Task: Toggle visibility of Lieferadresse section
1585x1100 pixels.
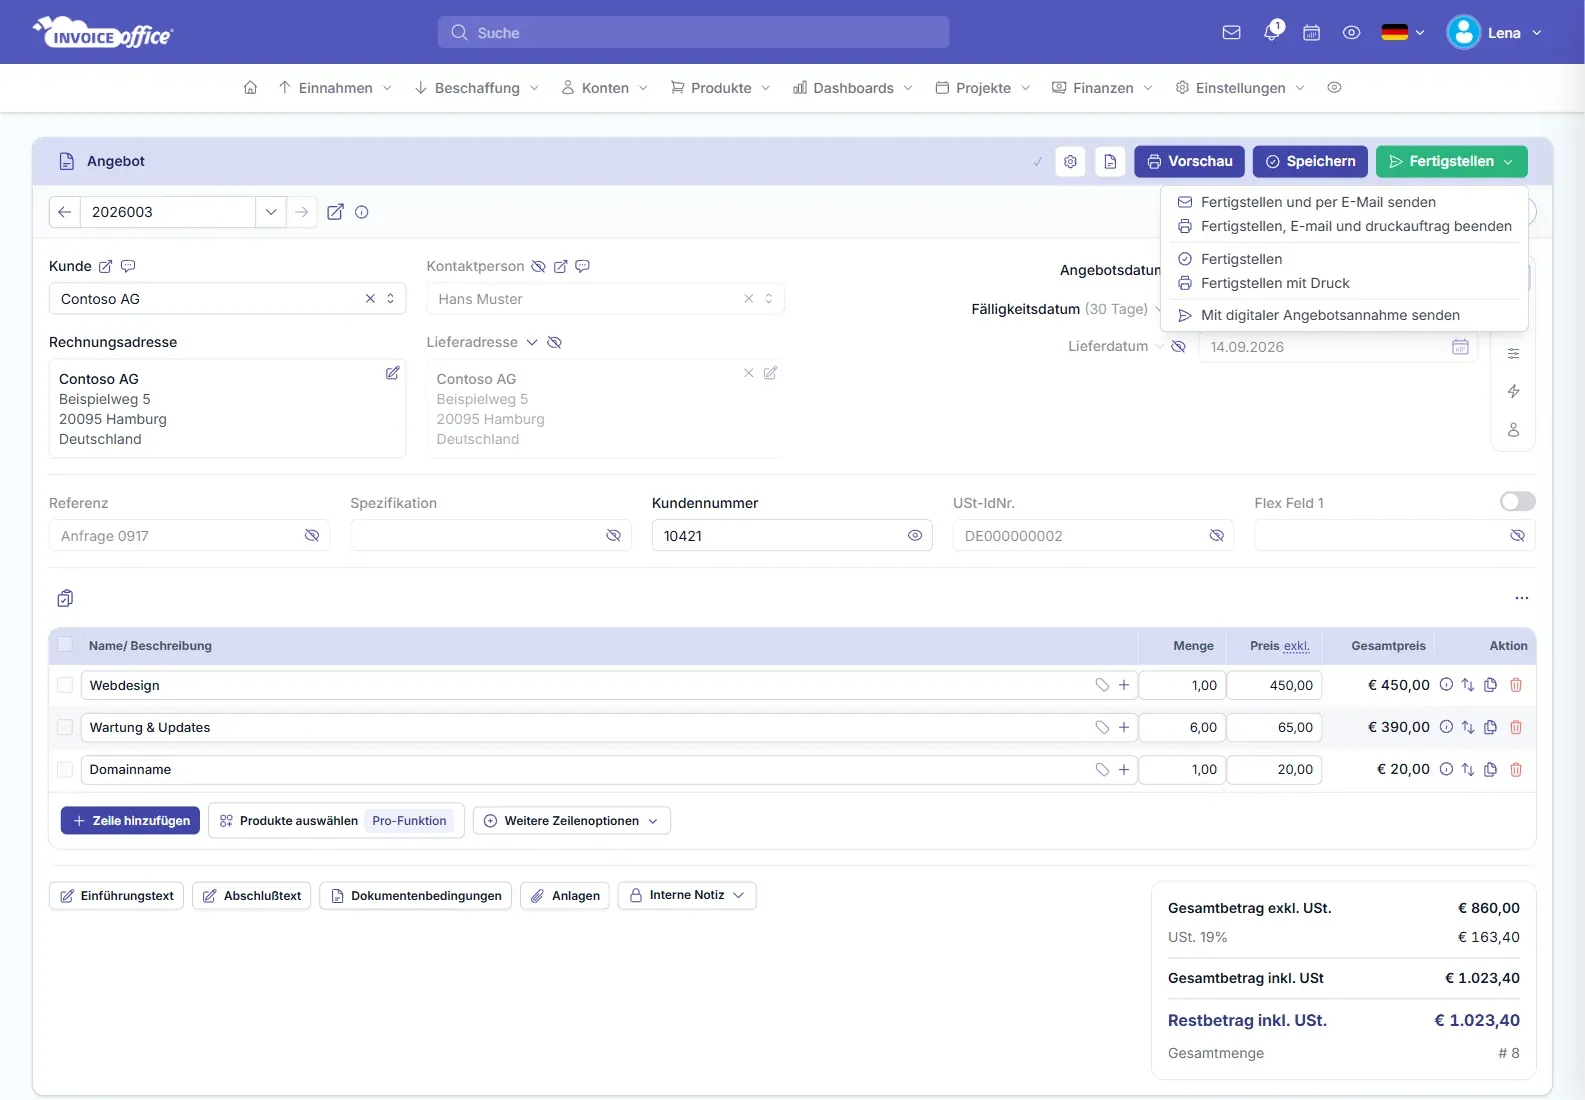Action: 554,342
